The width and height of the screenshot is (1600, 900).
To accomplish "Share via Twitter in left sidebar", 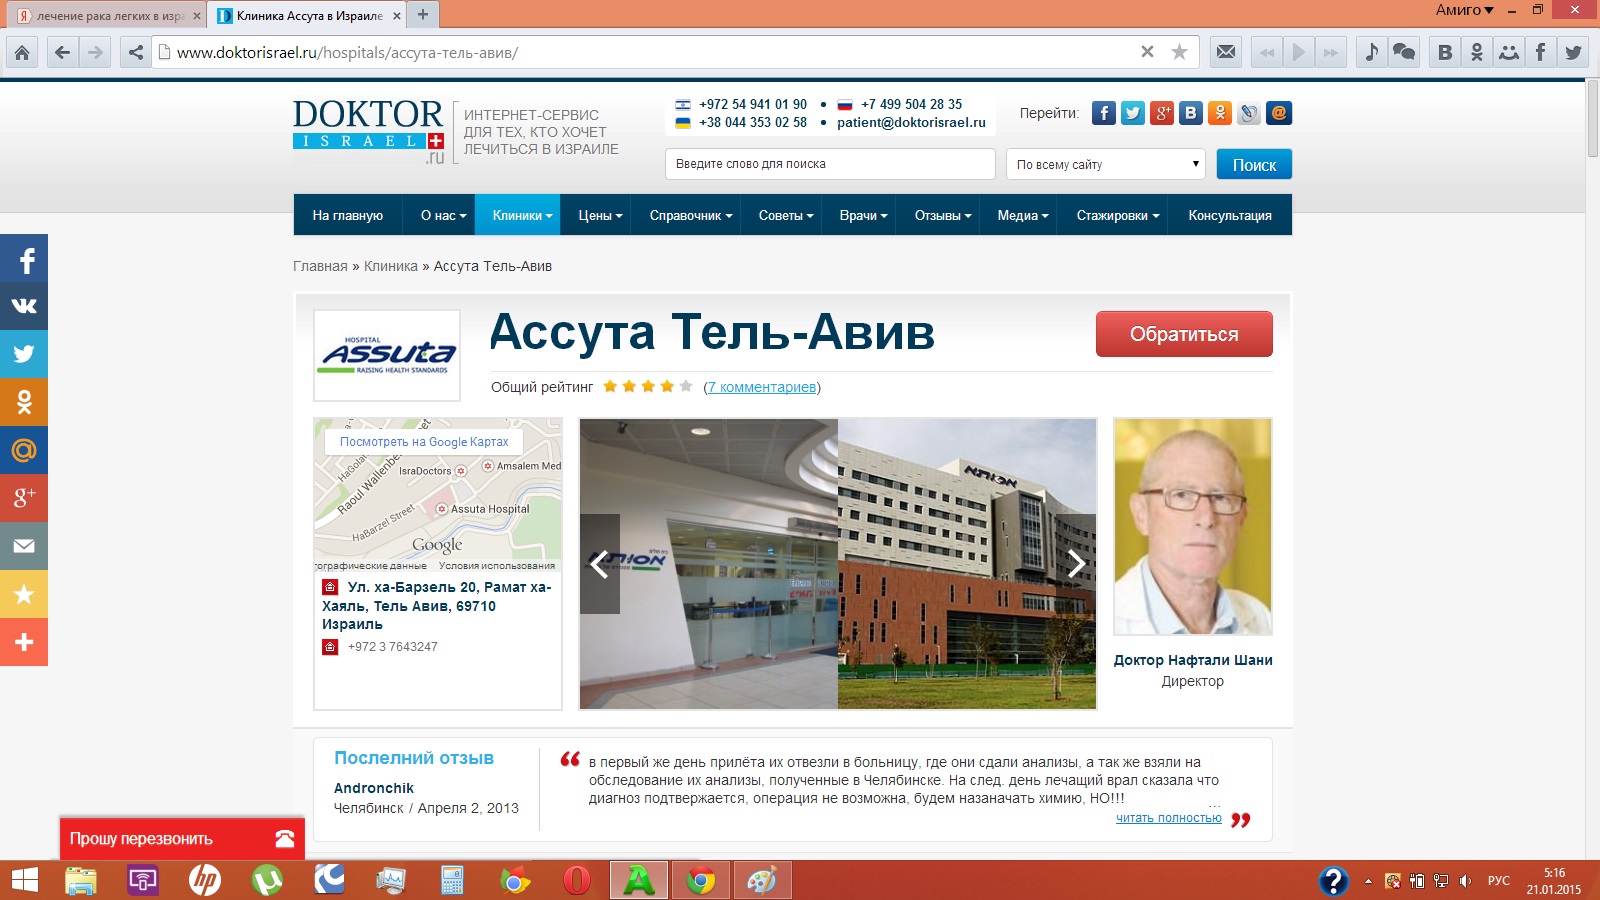I will pyautogui.click(x=24, y=354).
